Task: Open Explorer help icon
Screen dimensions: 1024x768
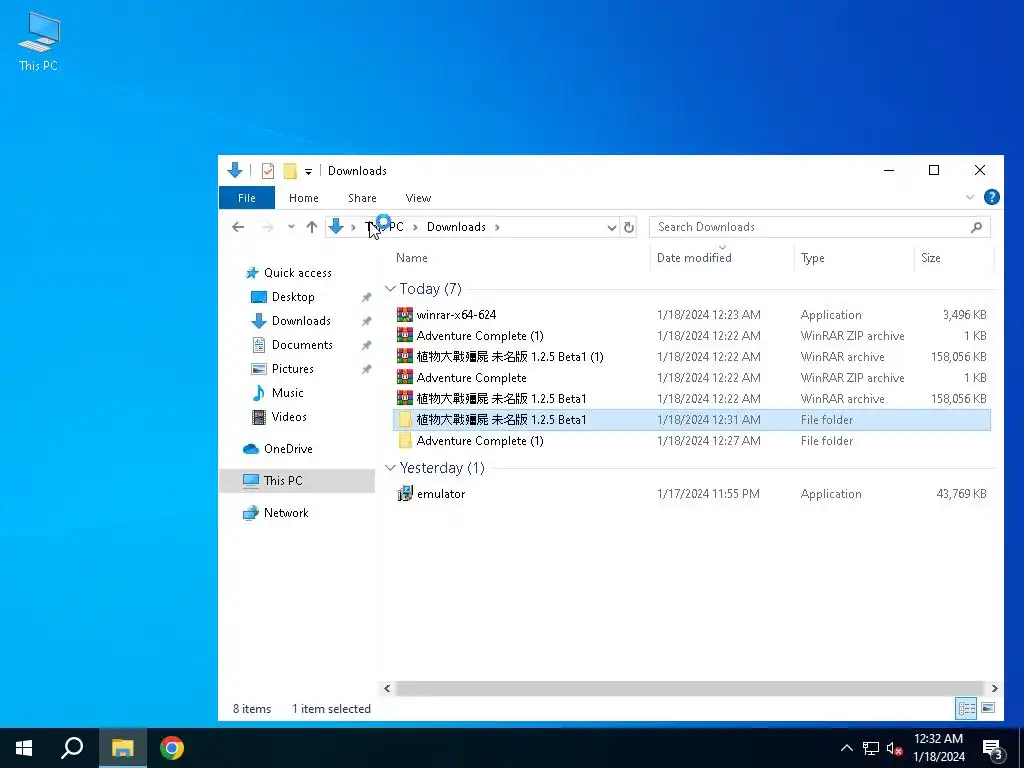Action: pyautogui.click(x=991, y=197)
